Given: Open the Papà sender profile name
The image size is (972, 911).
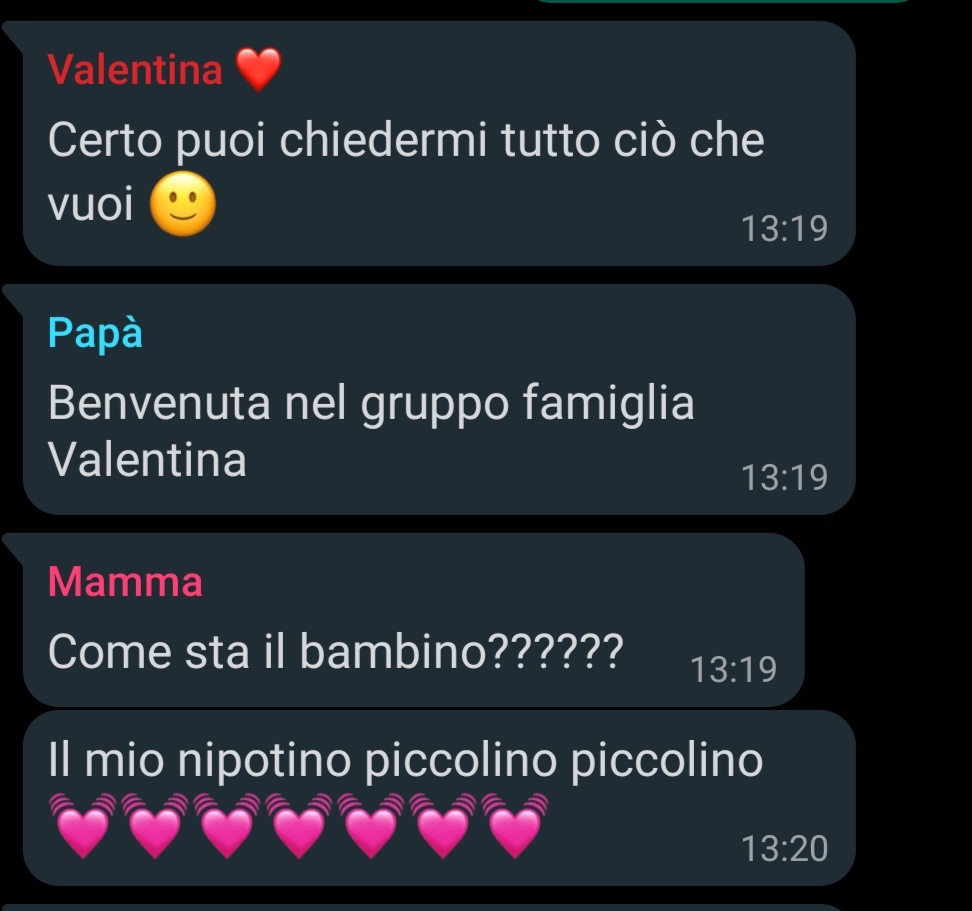Looking at the screenshot, I should tap(95, 334).
